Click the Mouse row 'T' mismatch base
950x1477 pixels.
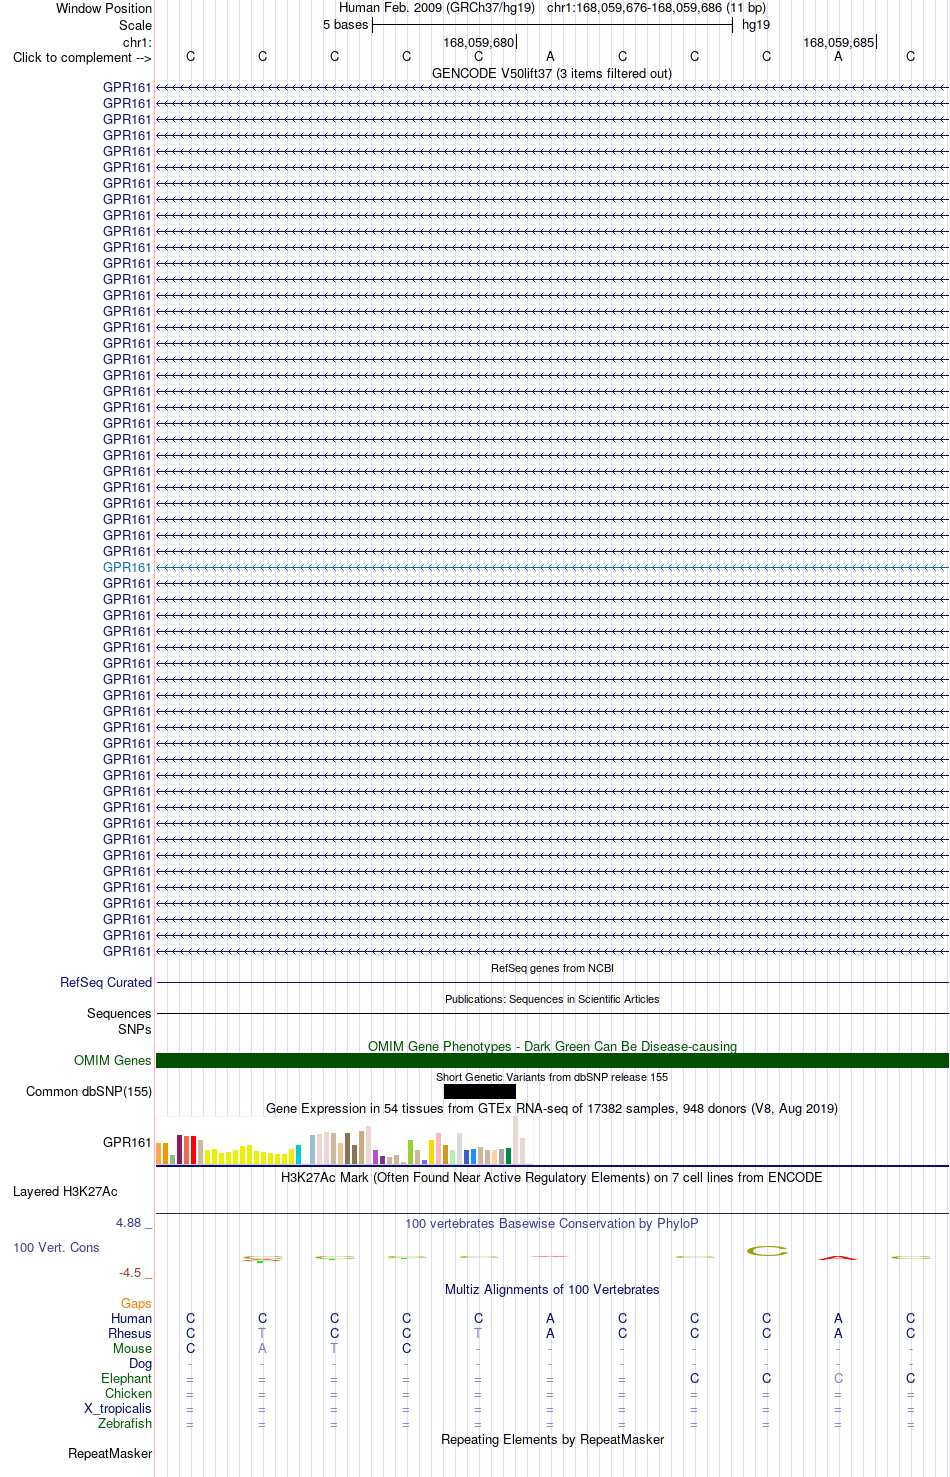pos(334,1348)
